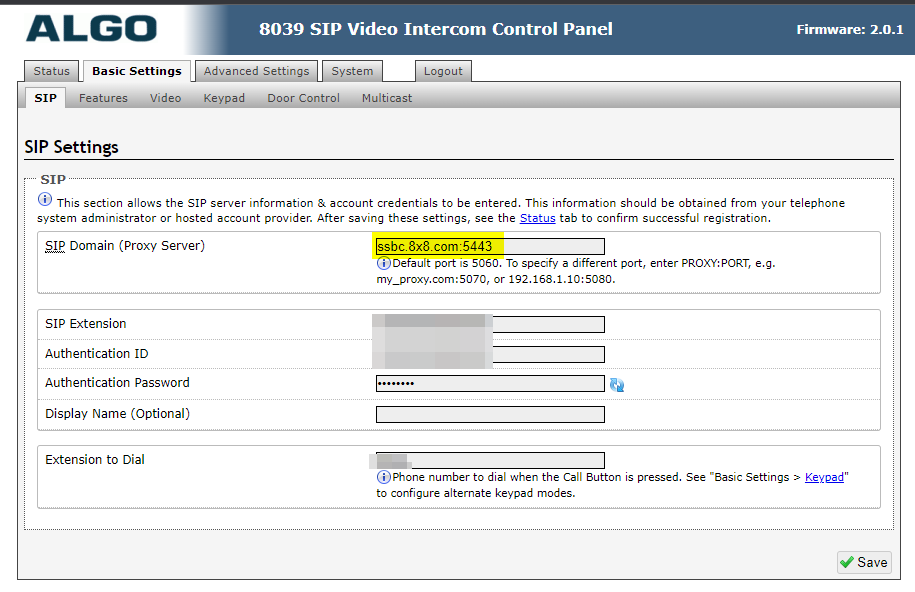Select the Basic Settings tab
Image resolution: width=915 pixels, height=592 pixels.
[x=137, y=71]
